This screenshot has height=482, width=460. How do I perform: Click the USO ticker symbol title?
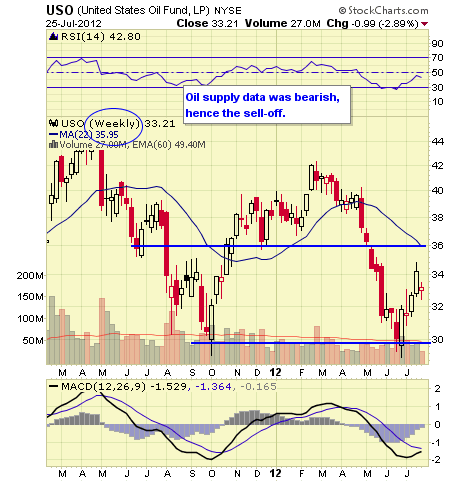[59, 10]
